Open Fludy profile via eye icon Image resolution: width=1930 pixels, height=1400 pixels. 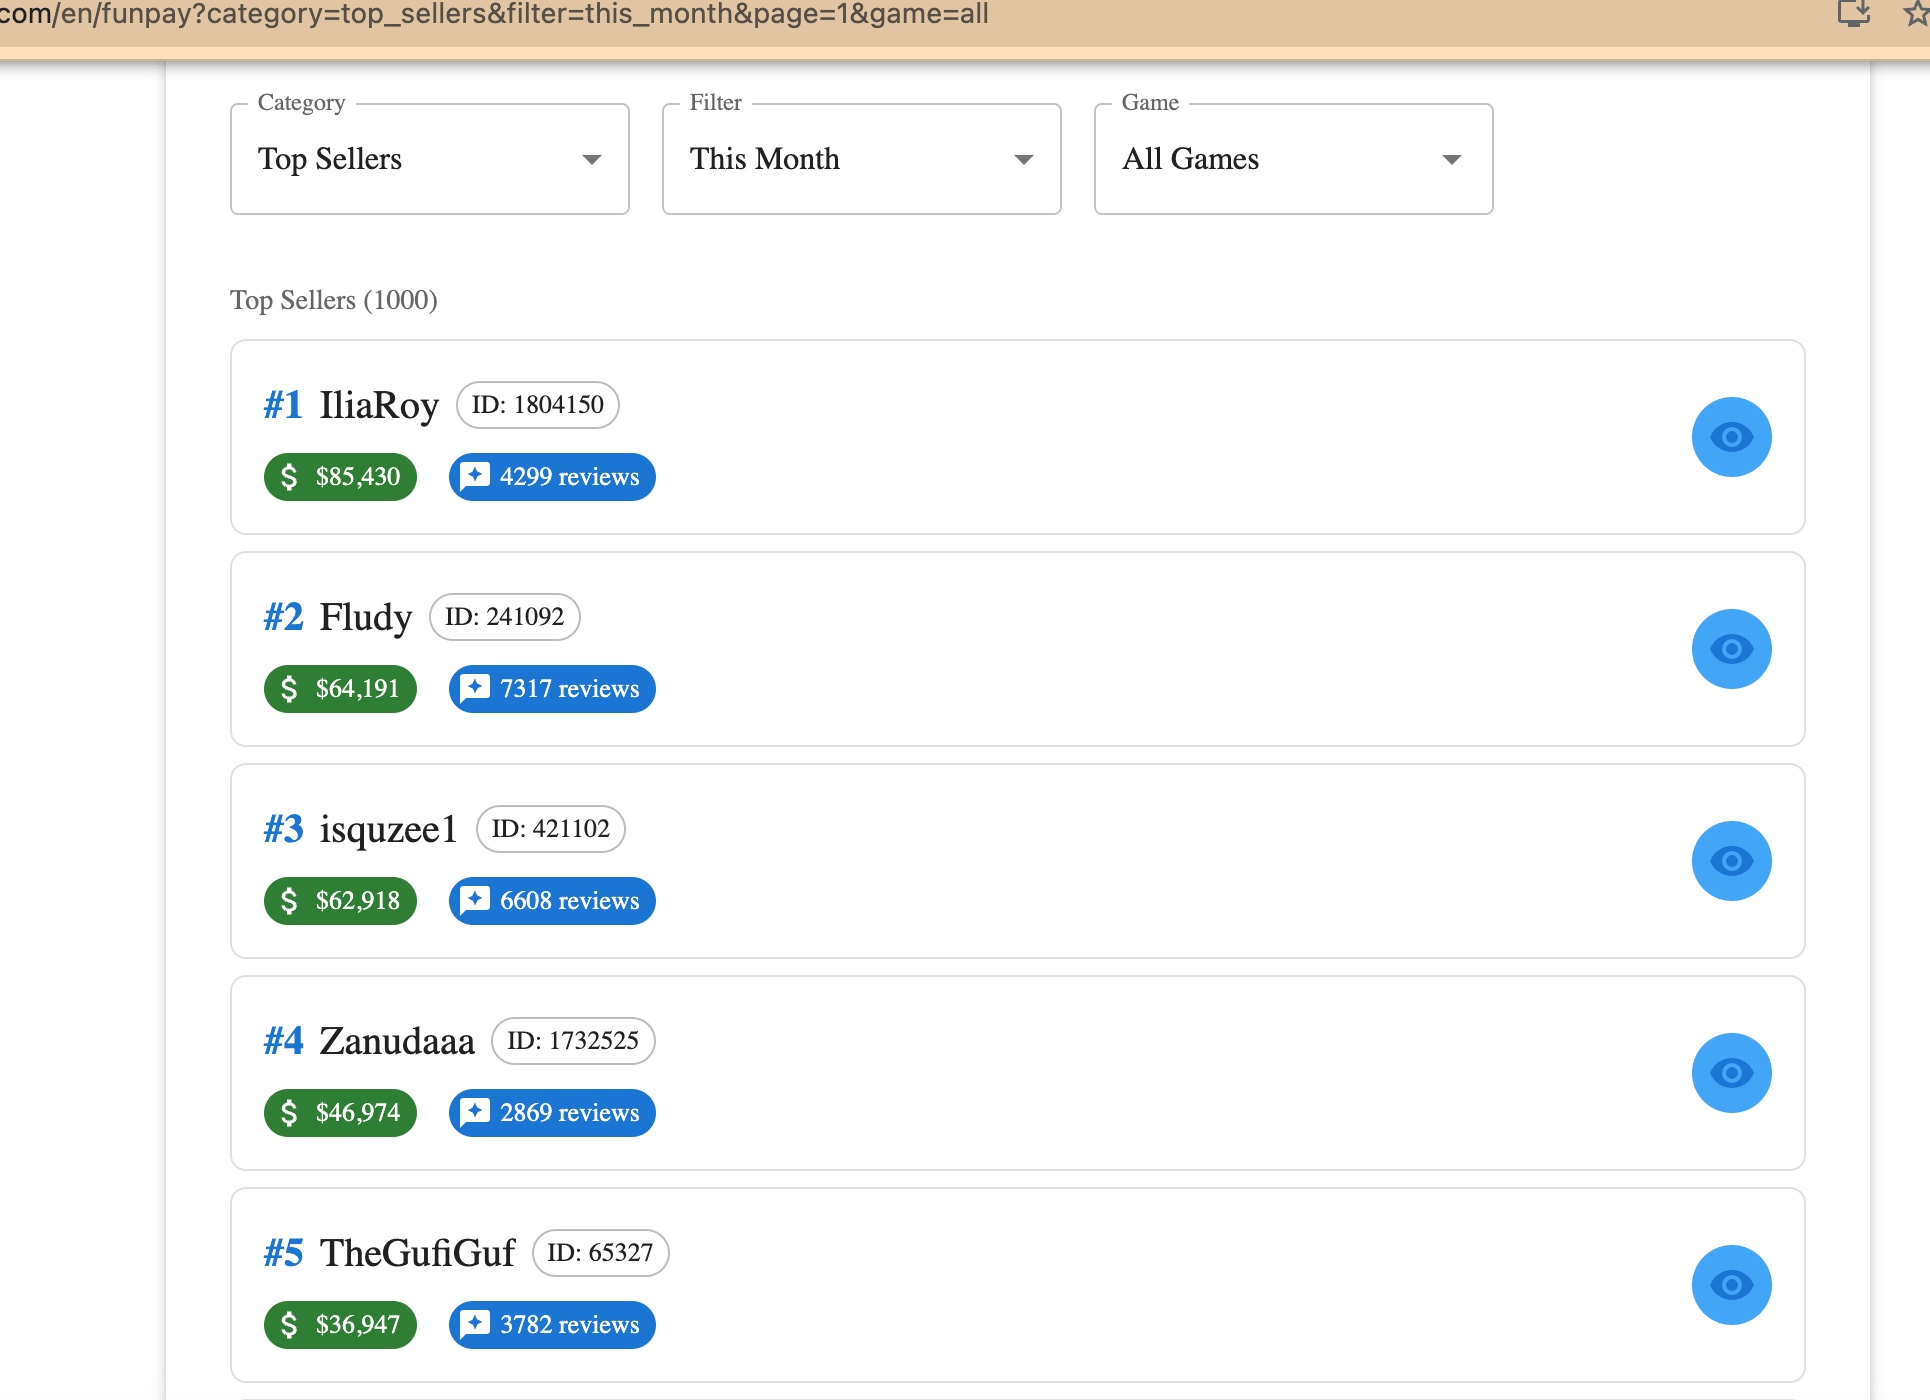[x=1731, y=649]
